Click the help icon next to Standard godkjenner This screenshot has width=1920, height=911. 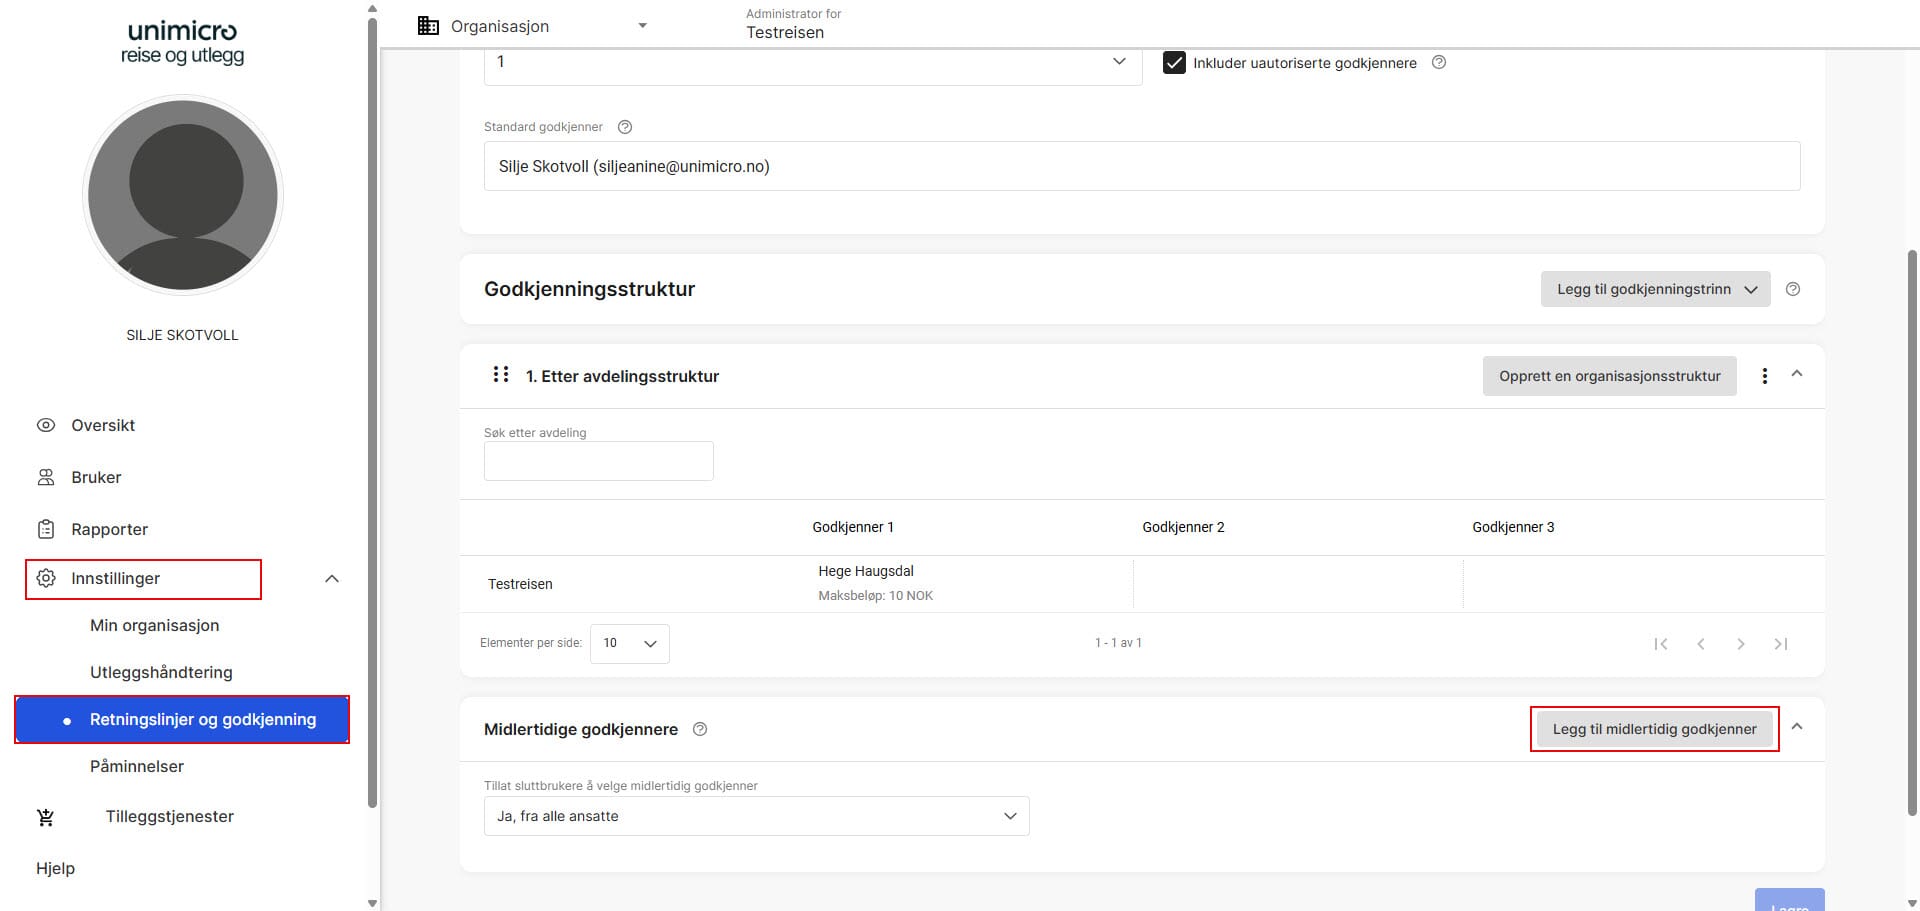coord(625,127)
